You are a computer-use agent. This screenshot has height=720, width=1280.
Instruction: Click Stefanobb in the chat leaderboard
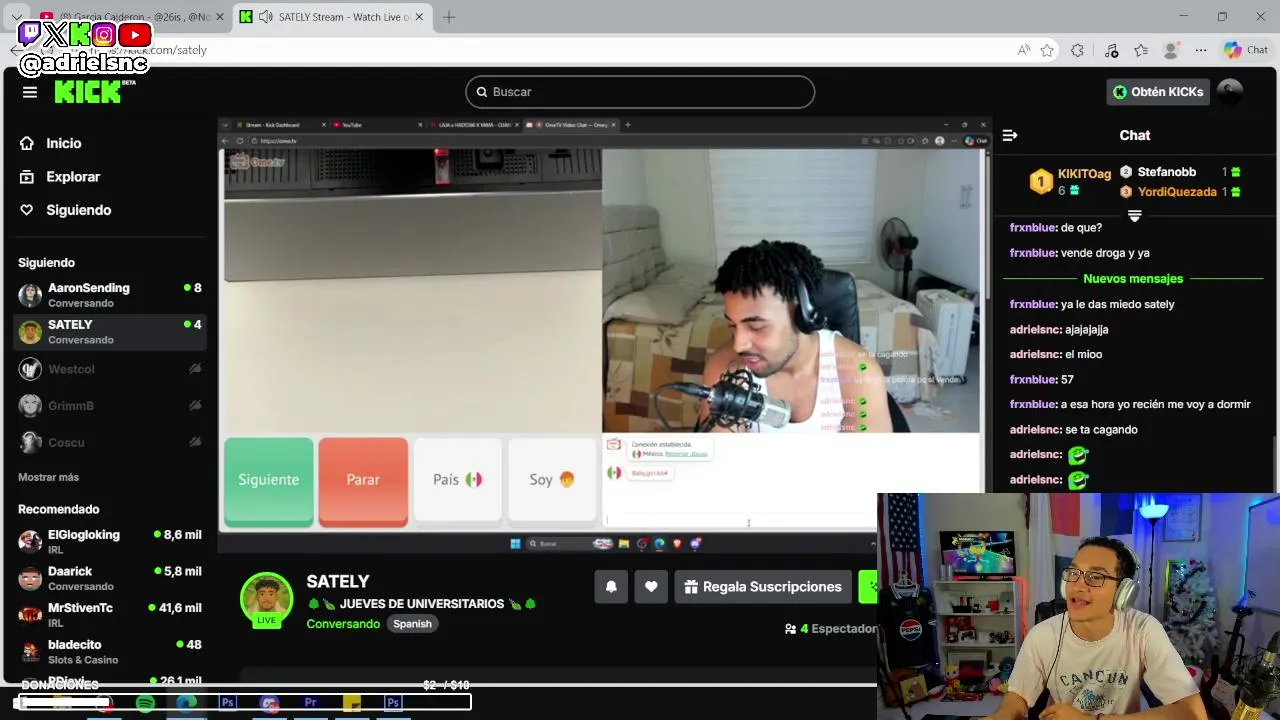coord(1166,172)
